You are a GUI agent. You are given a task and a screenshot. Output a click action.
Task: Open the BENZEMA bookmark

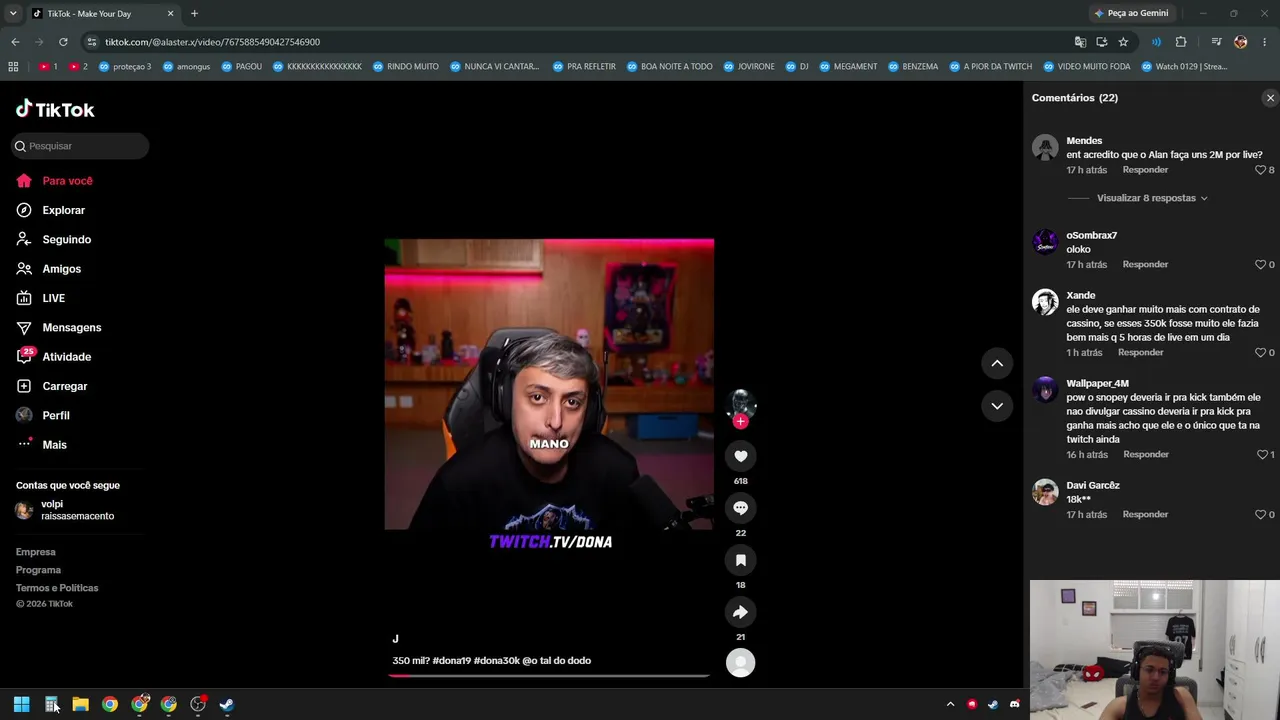[912, 67]
